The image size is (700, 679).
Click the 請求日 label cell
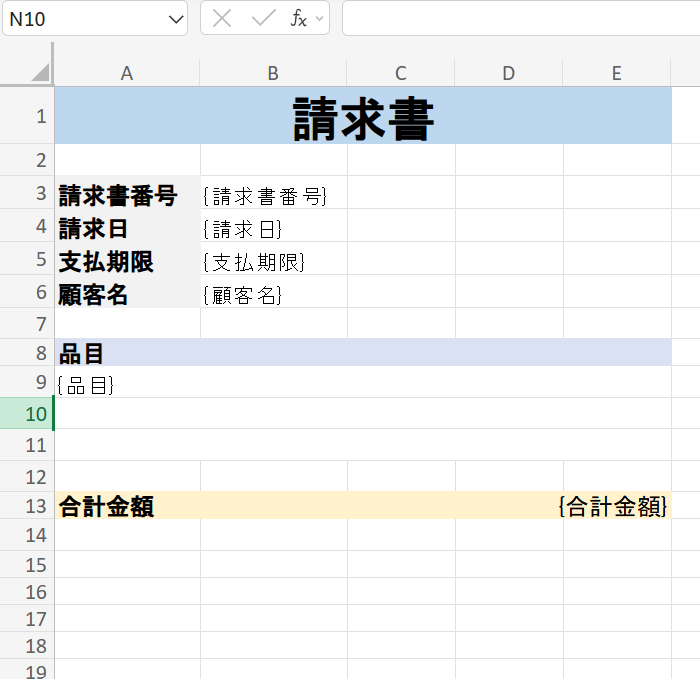[127, 225]
